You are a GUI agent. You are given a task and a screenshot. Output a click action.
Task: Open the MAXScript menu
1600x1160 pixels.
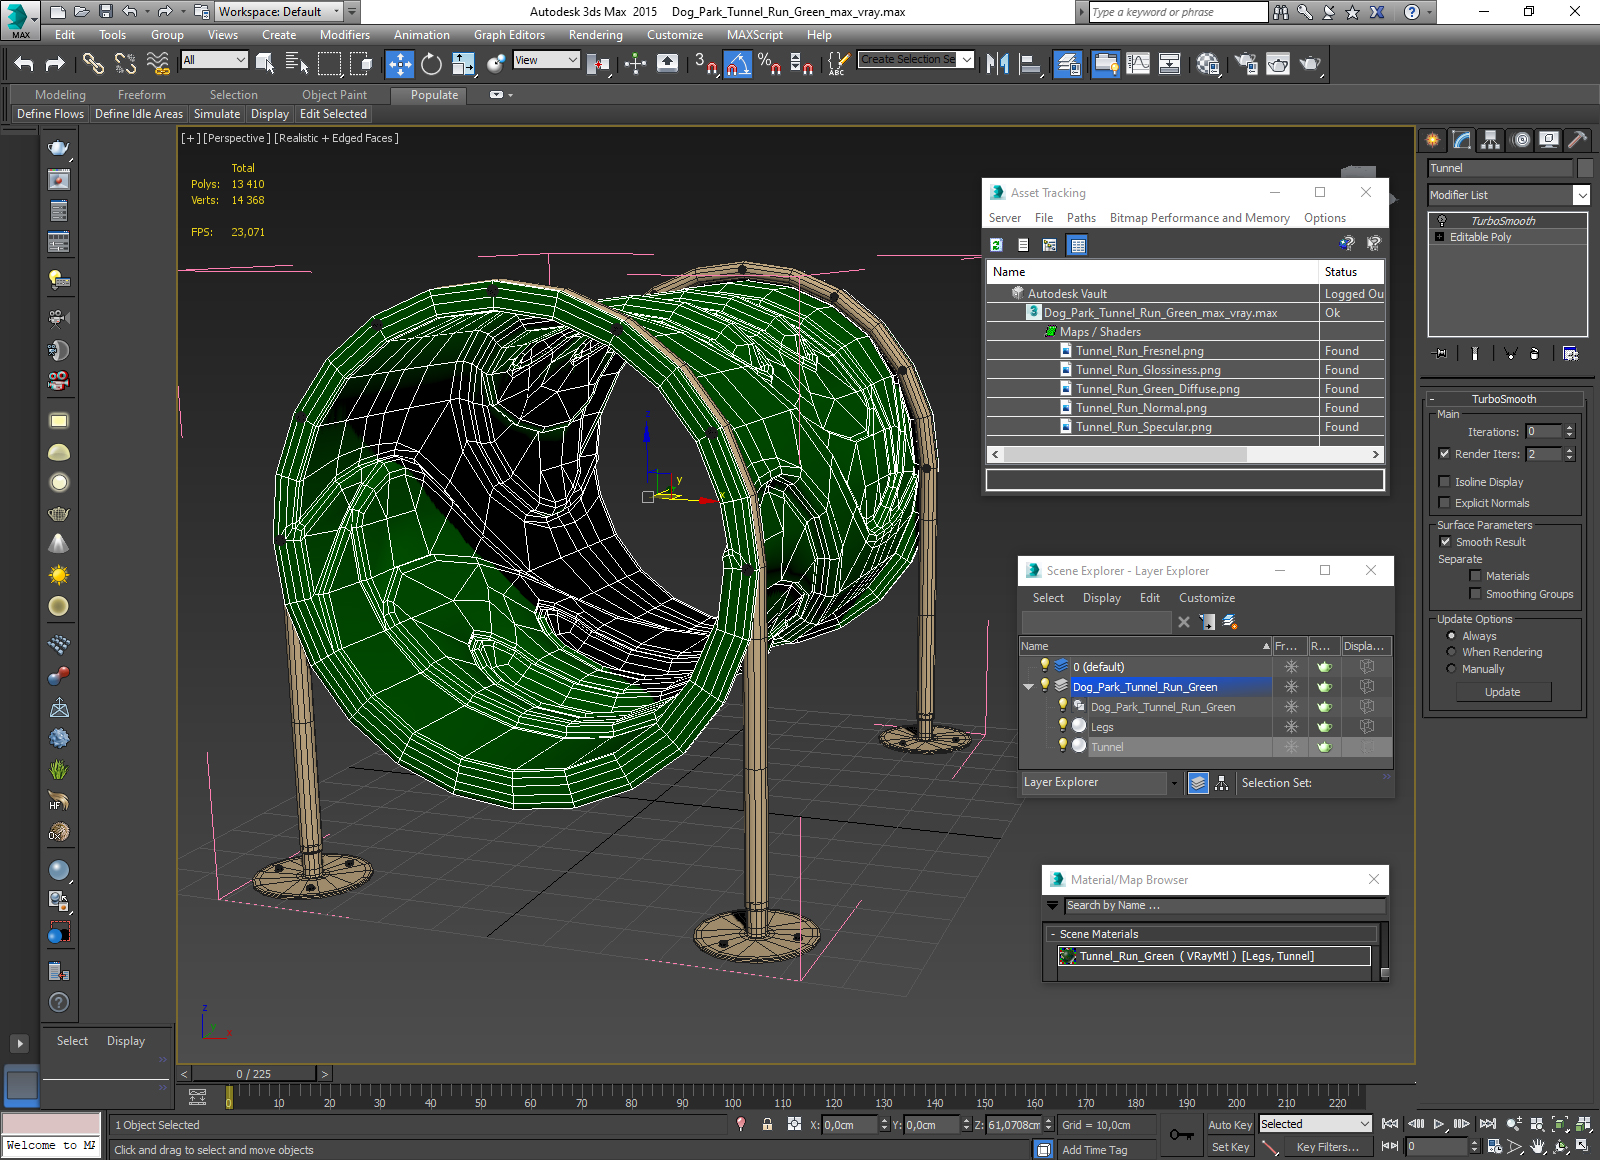click(x=754, y=34)
